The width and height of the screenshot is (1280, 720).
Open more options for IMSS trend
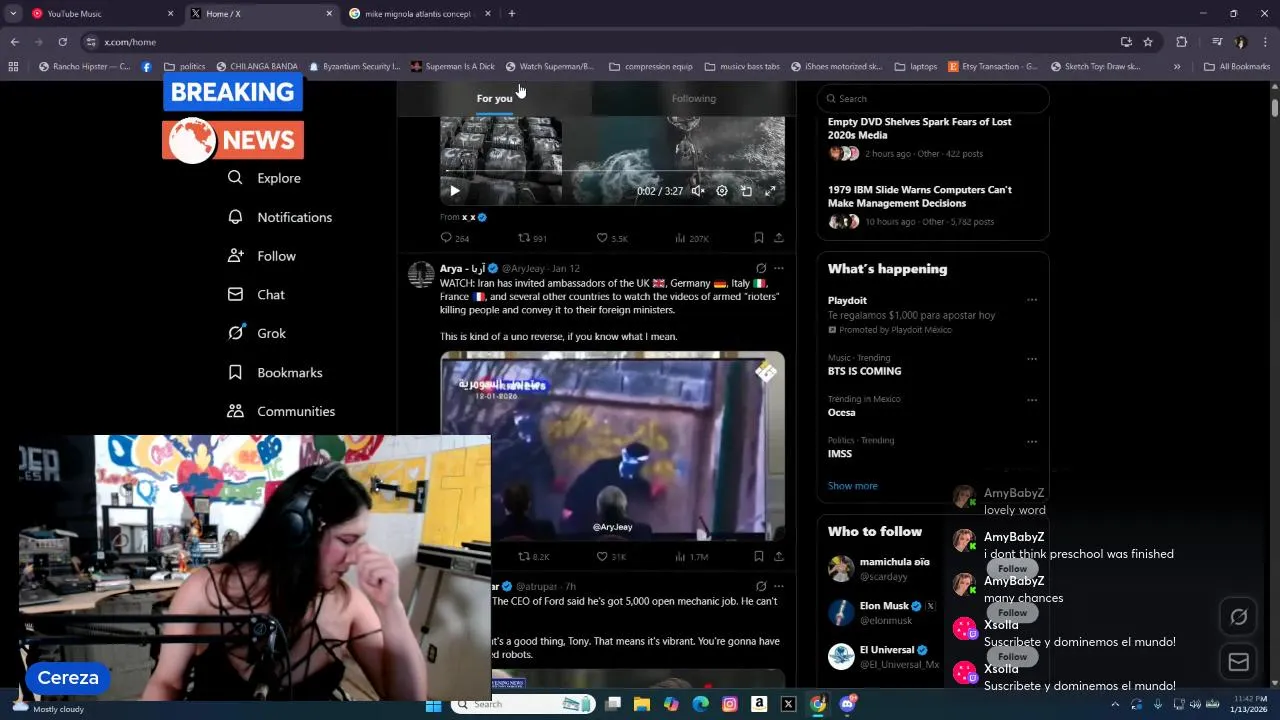[x=1032, y=441]
